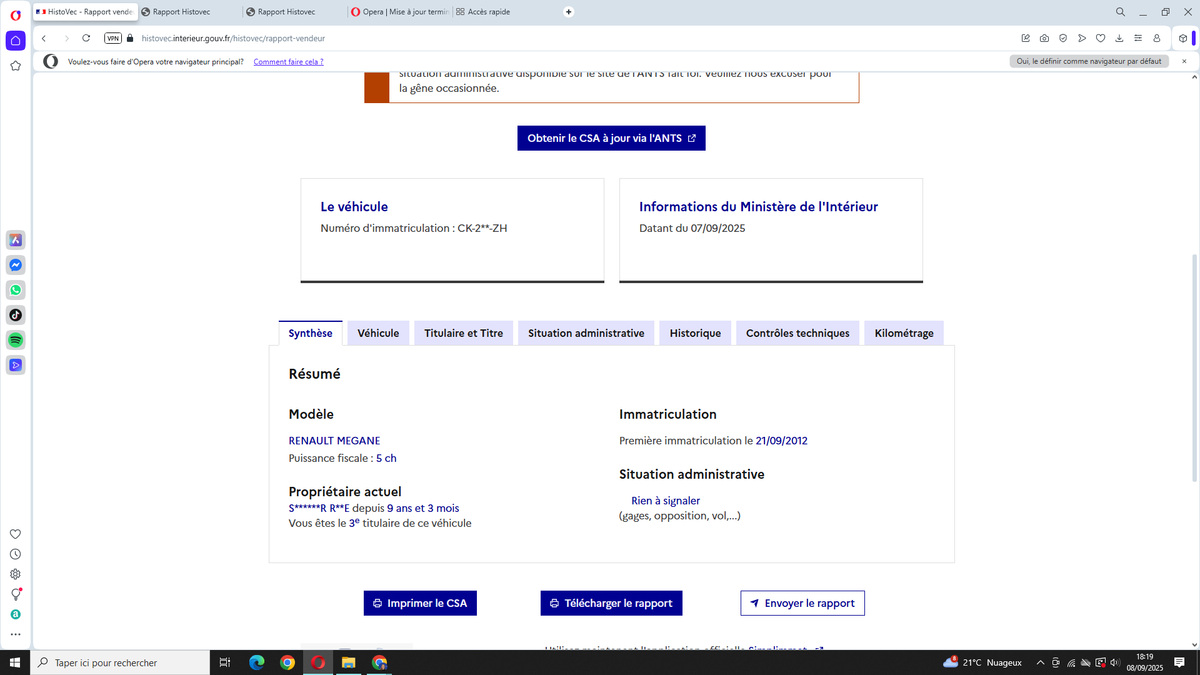Click the RENAULT MEGANE model text
1200x675 pixels.
[334, 441]
